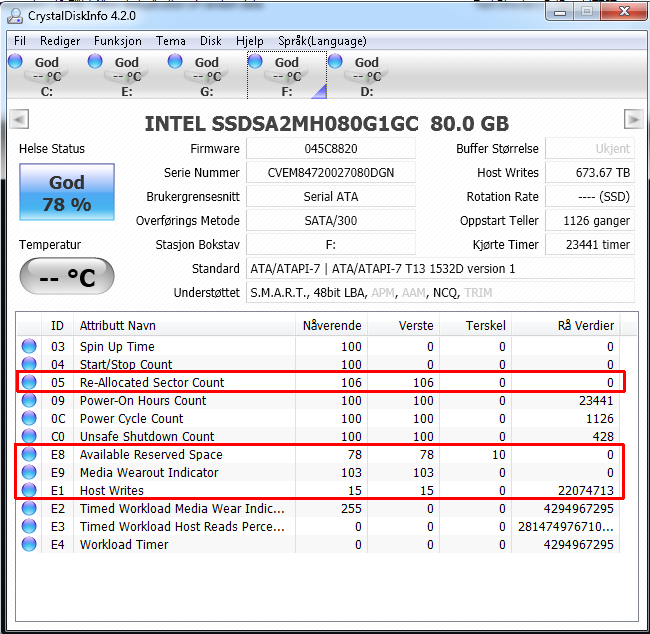Click the Serial ATA interface field

coord(331,197)
